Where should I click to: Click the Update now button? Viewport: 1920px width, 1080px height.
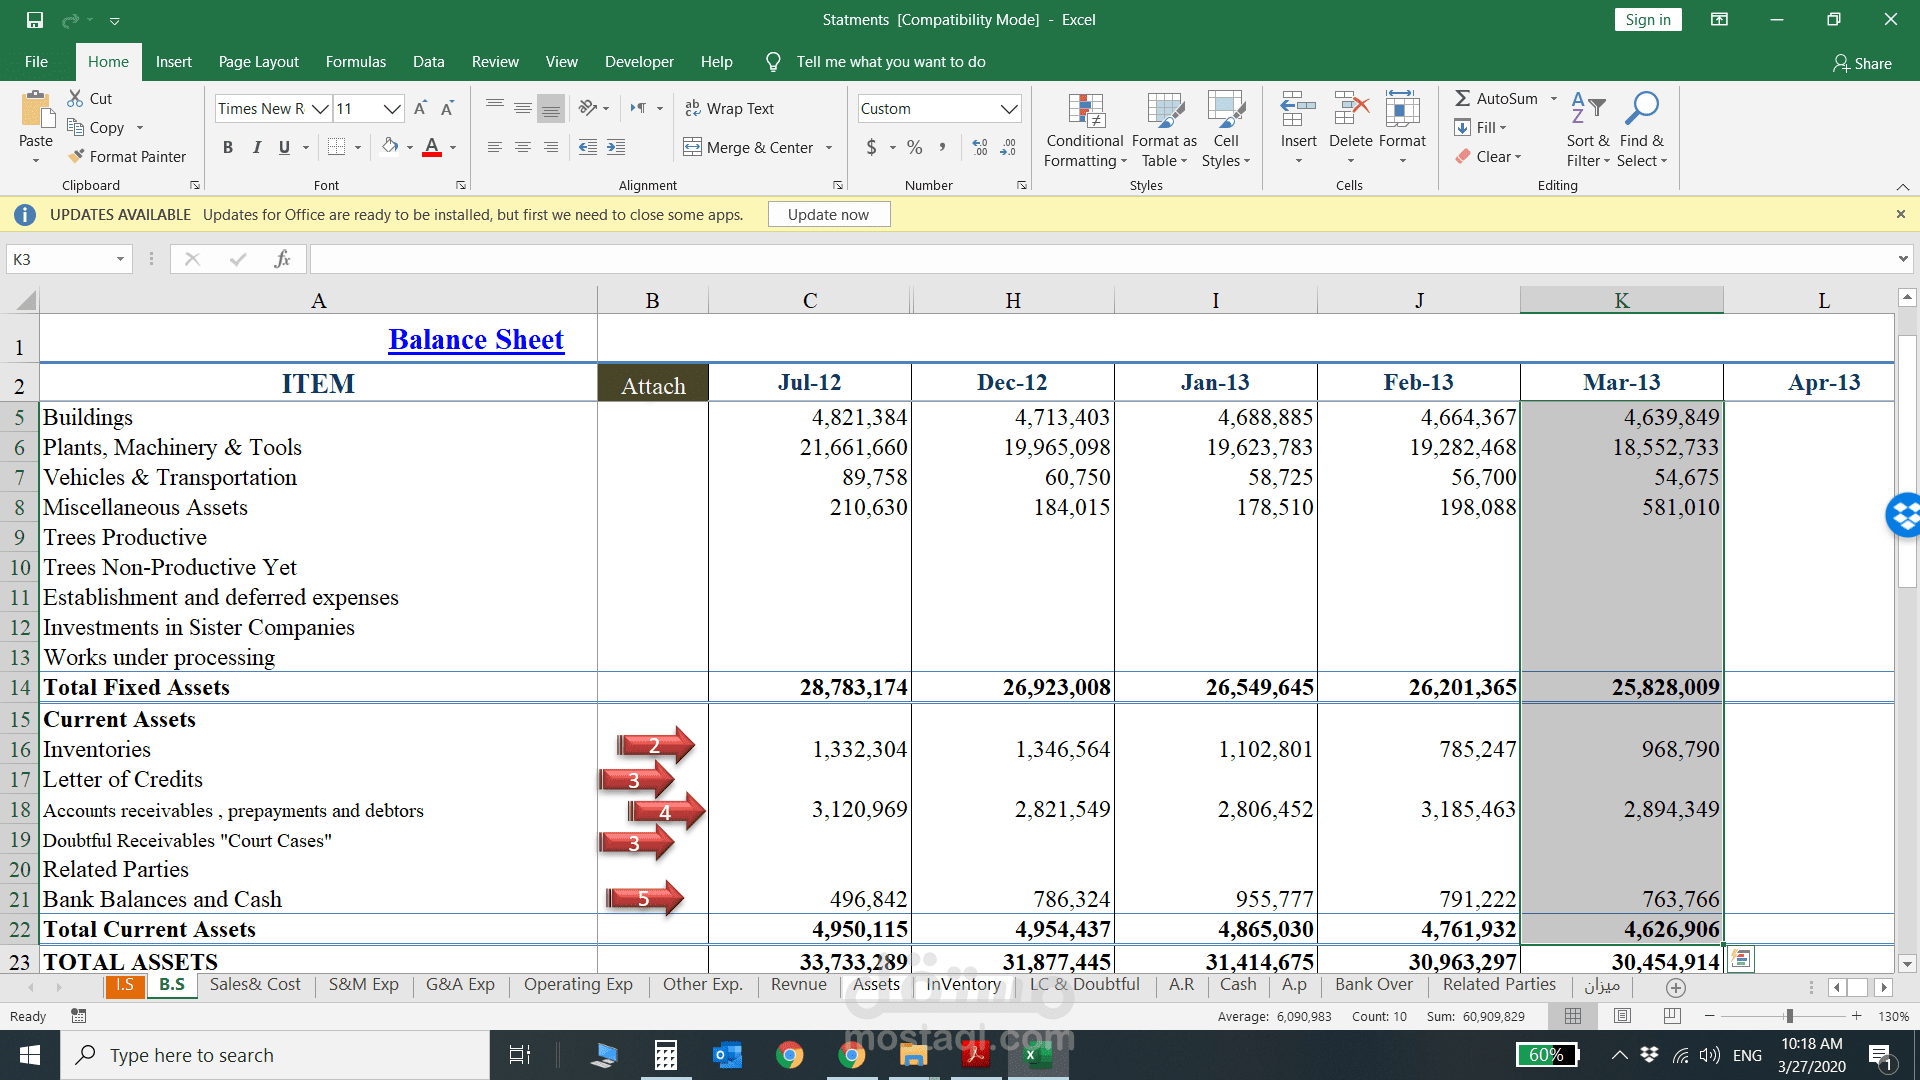[828, 214]
